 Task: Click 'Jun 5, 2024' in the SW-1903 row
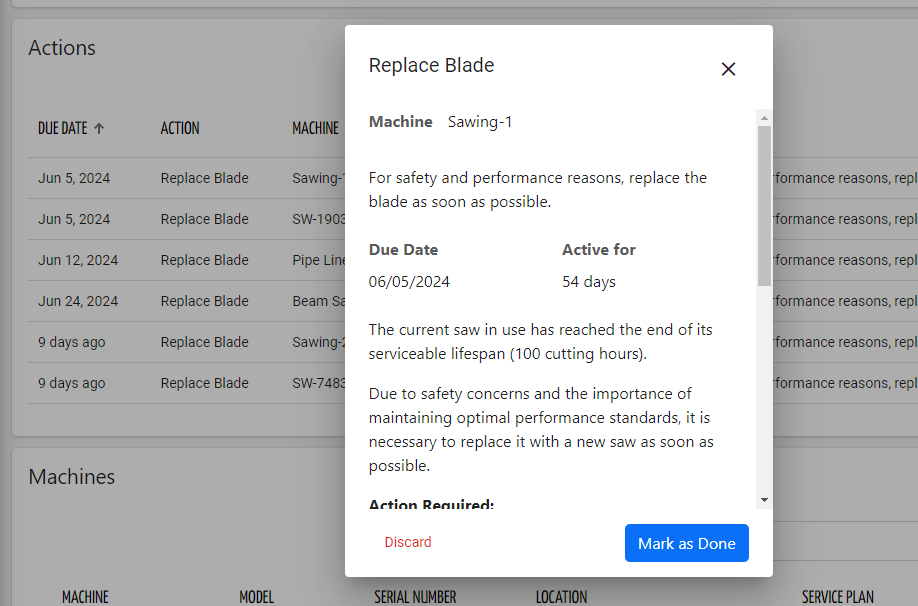(x=74, y=219)
